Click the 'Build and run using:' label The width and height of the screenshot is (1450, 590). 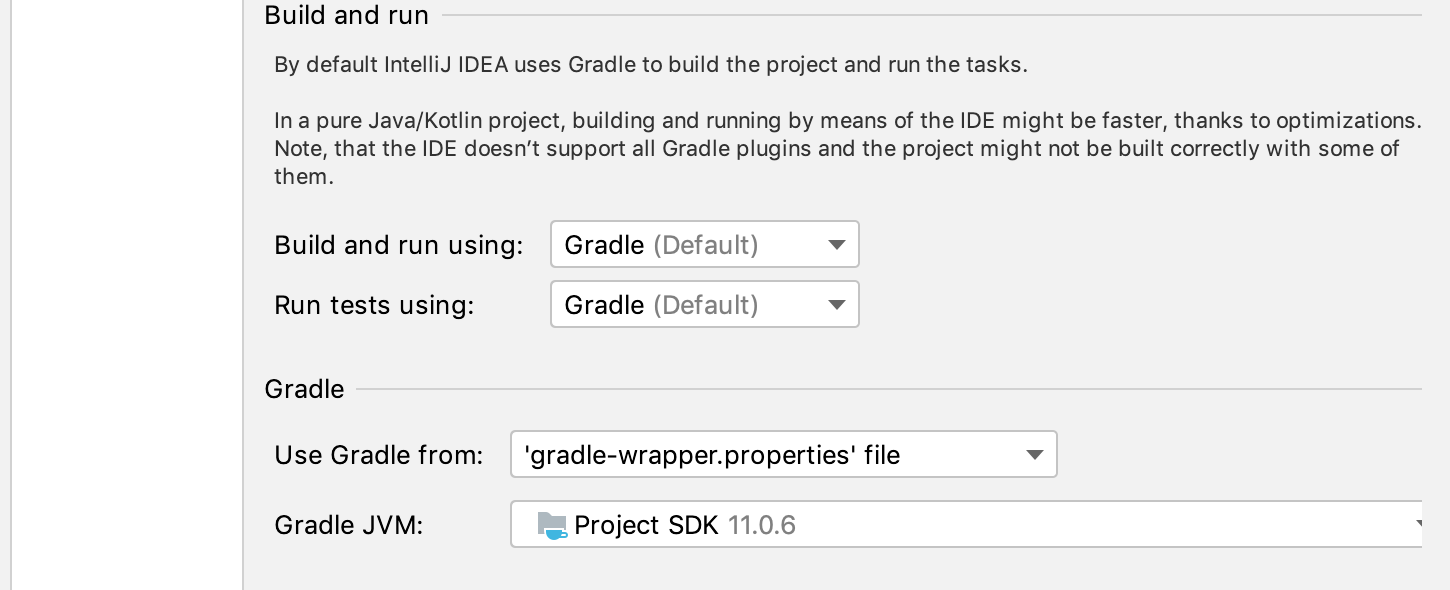click(x=398, y=245)
